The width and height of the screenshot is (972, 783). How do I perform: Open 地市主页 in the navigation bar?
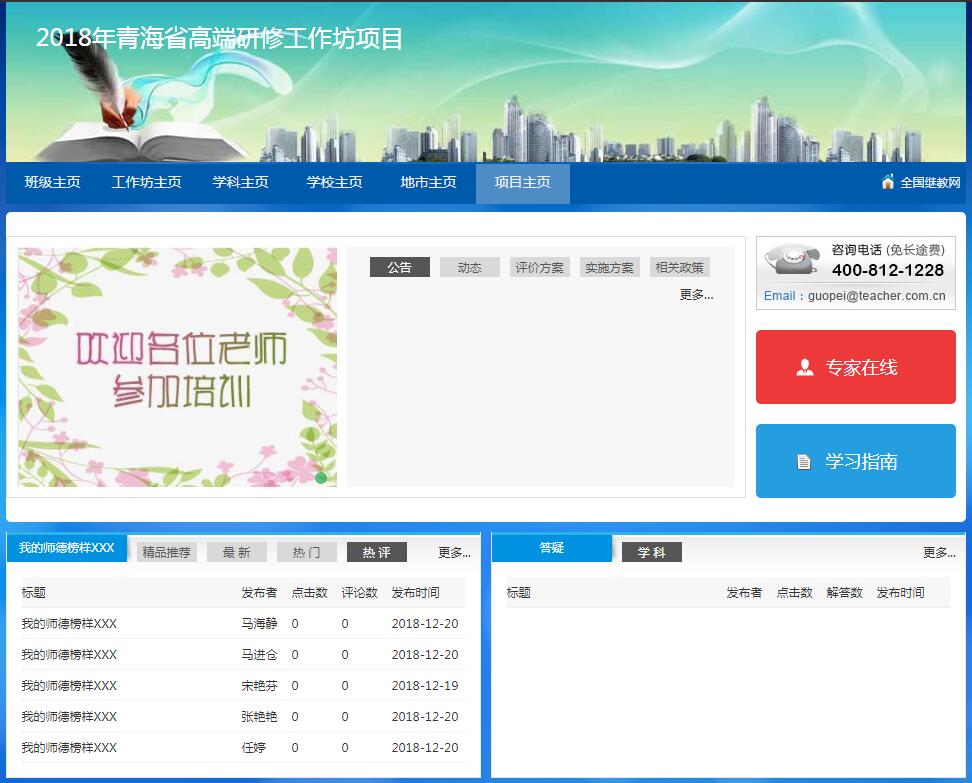click(428, 182)
